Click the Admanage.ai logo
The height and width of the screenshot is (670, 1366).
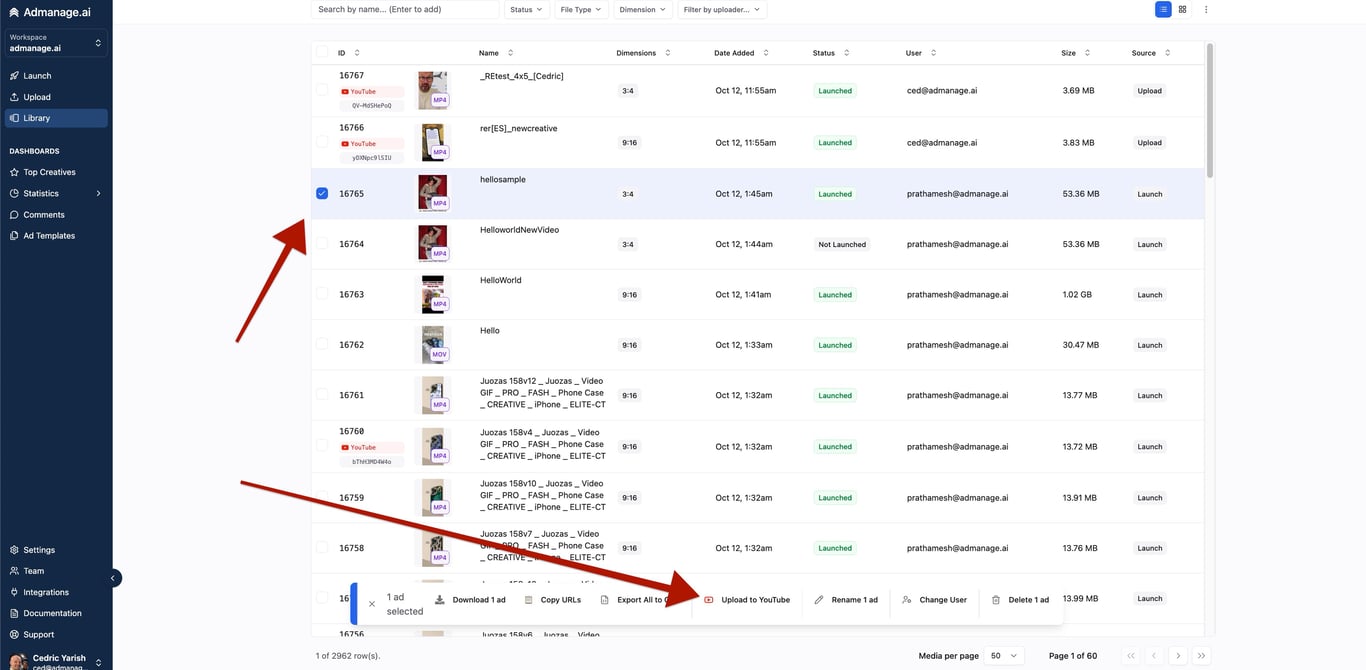(48, 12)
